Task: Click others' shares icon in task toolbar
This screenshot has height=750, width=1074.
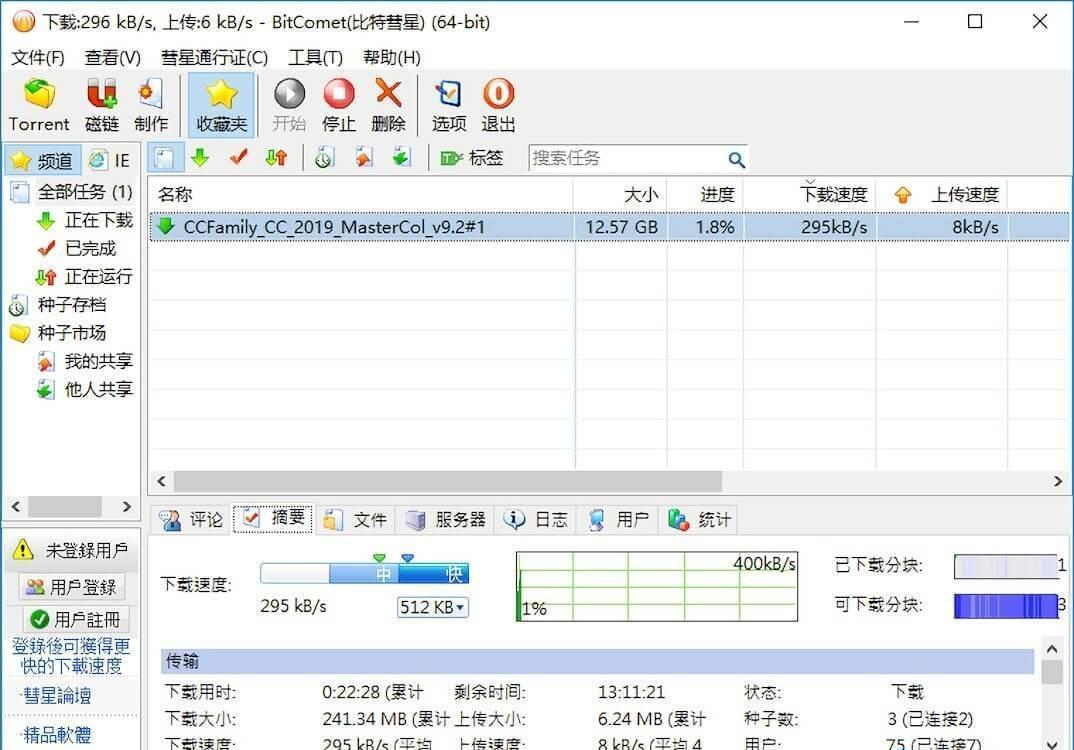Action: 401,158
